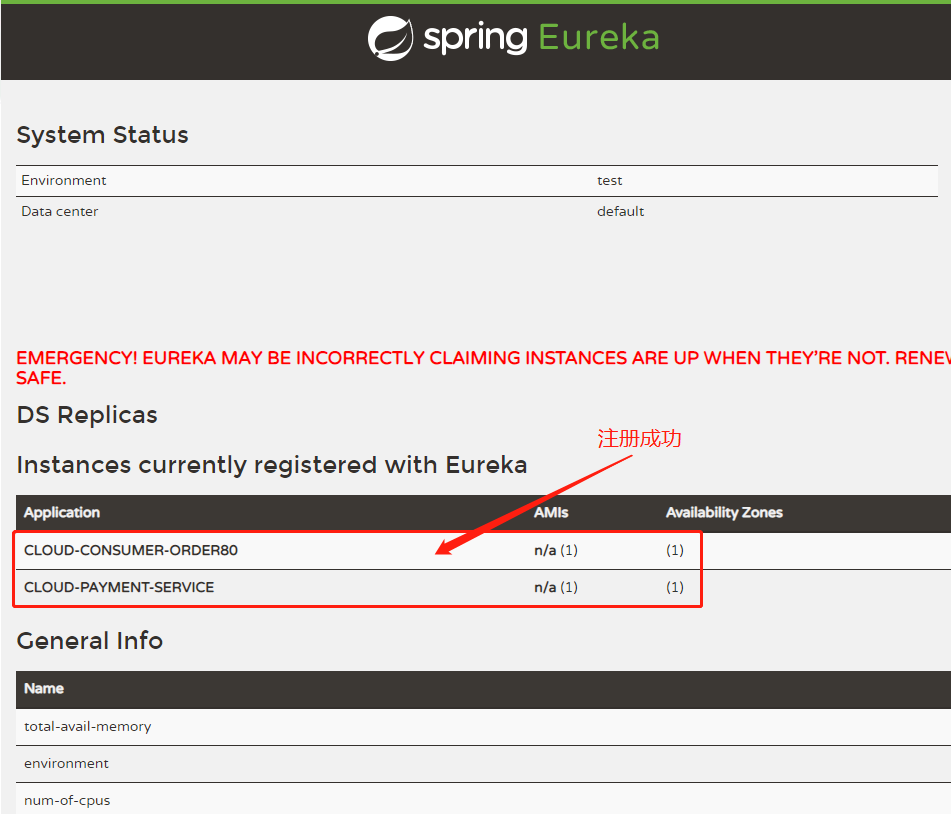Select the CLOUD-CONSUMER-ORDER80 application name

pyautogui.click(x=131, y=550)
